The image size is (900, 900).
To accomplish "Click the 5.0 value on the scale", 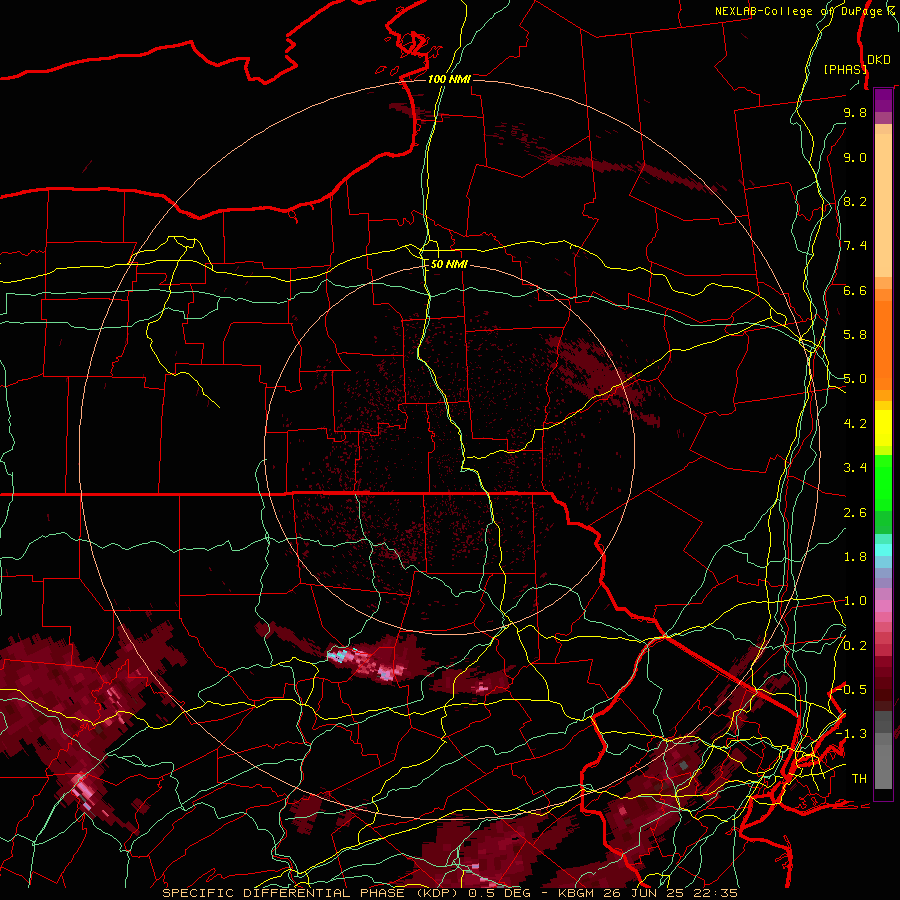I will pos(855,379).
